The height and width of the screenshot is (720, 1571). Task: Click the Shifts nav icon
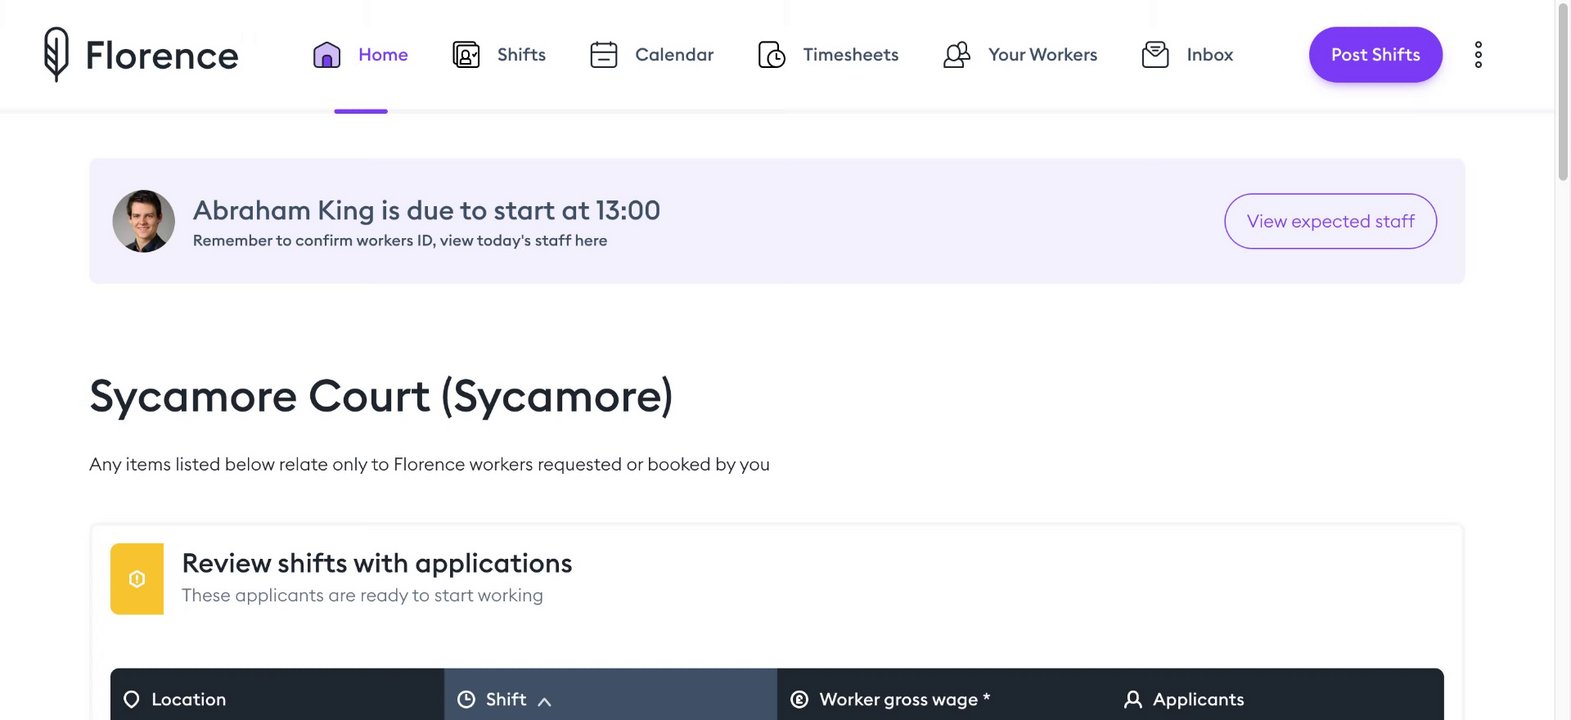click(466, 55)
